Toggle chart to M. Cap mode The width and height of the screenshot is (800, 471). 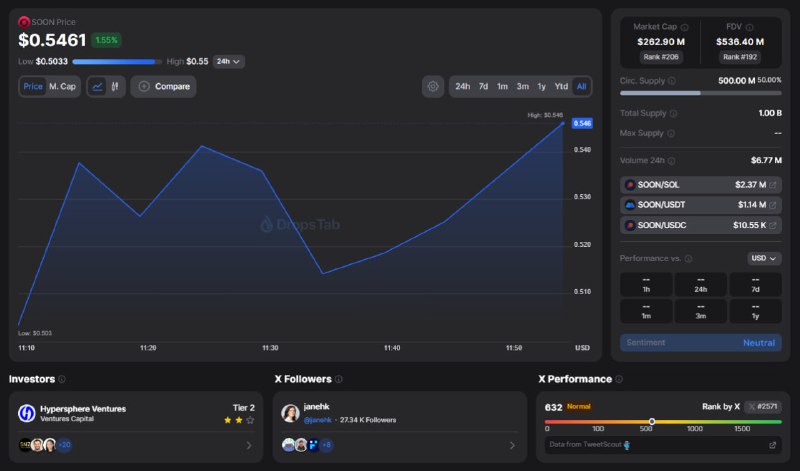[62, 86]
